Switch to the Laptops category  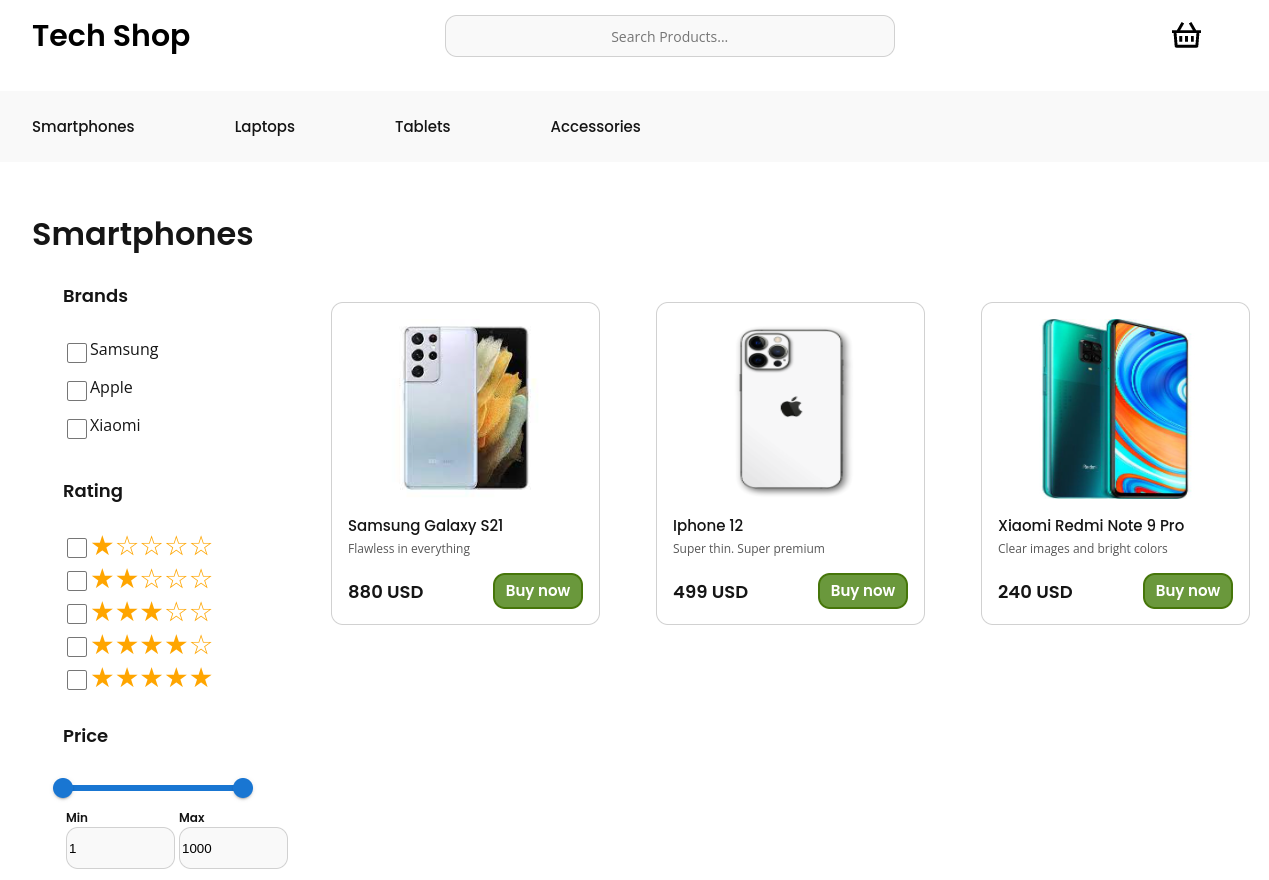264,126
